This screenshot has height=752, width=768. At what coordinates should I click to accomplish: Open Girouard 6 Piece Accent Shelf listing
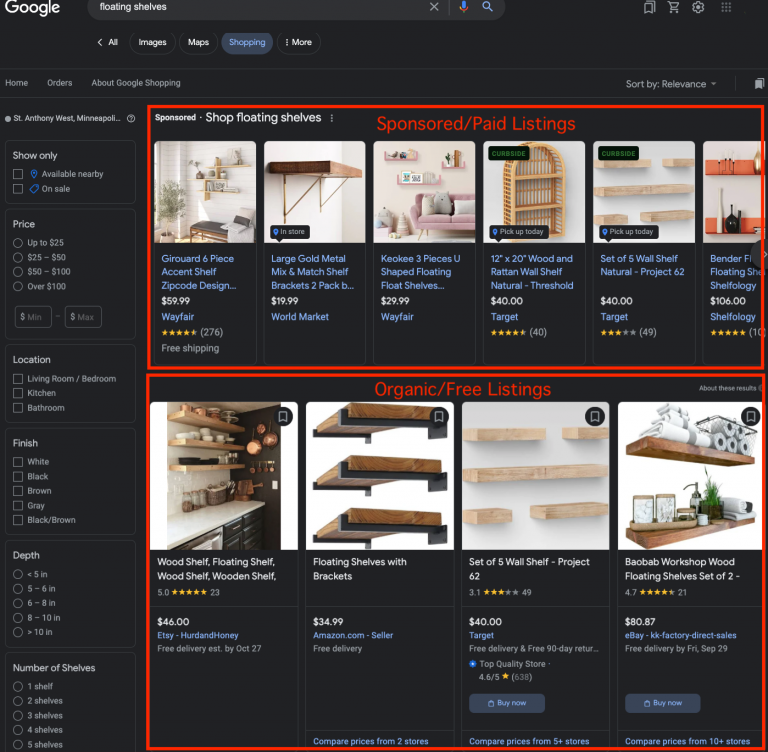(x=198, y=272)
